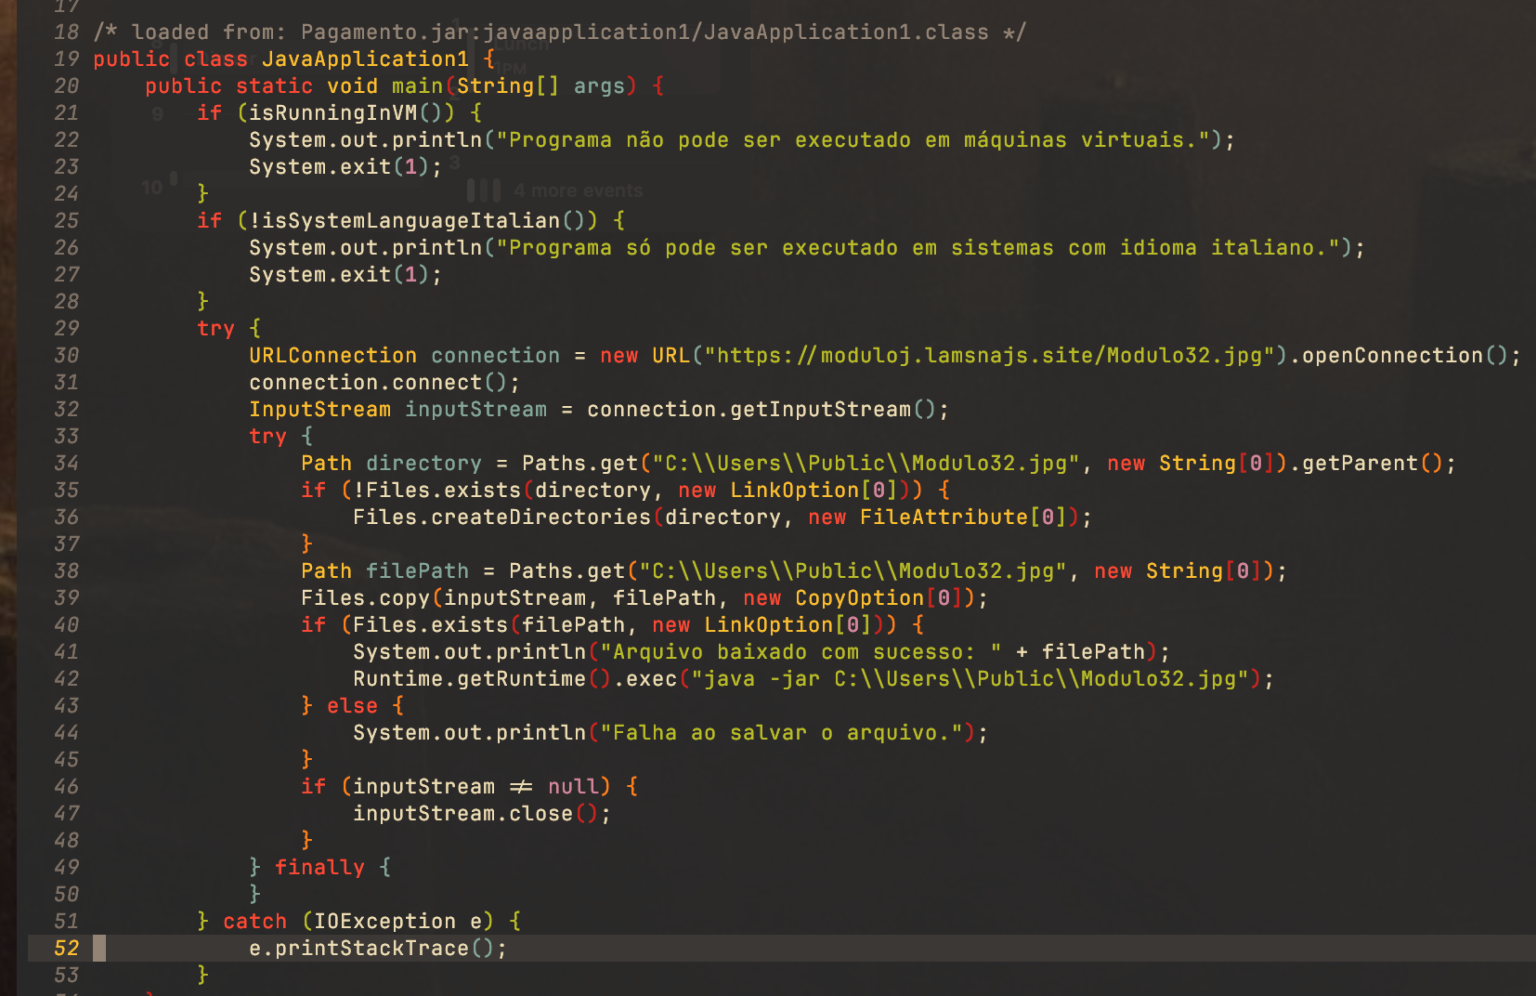This screenshot has width=1536, height=996.
Task: Click line number 30 in the gutter
Action: [66, 355]
